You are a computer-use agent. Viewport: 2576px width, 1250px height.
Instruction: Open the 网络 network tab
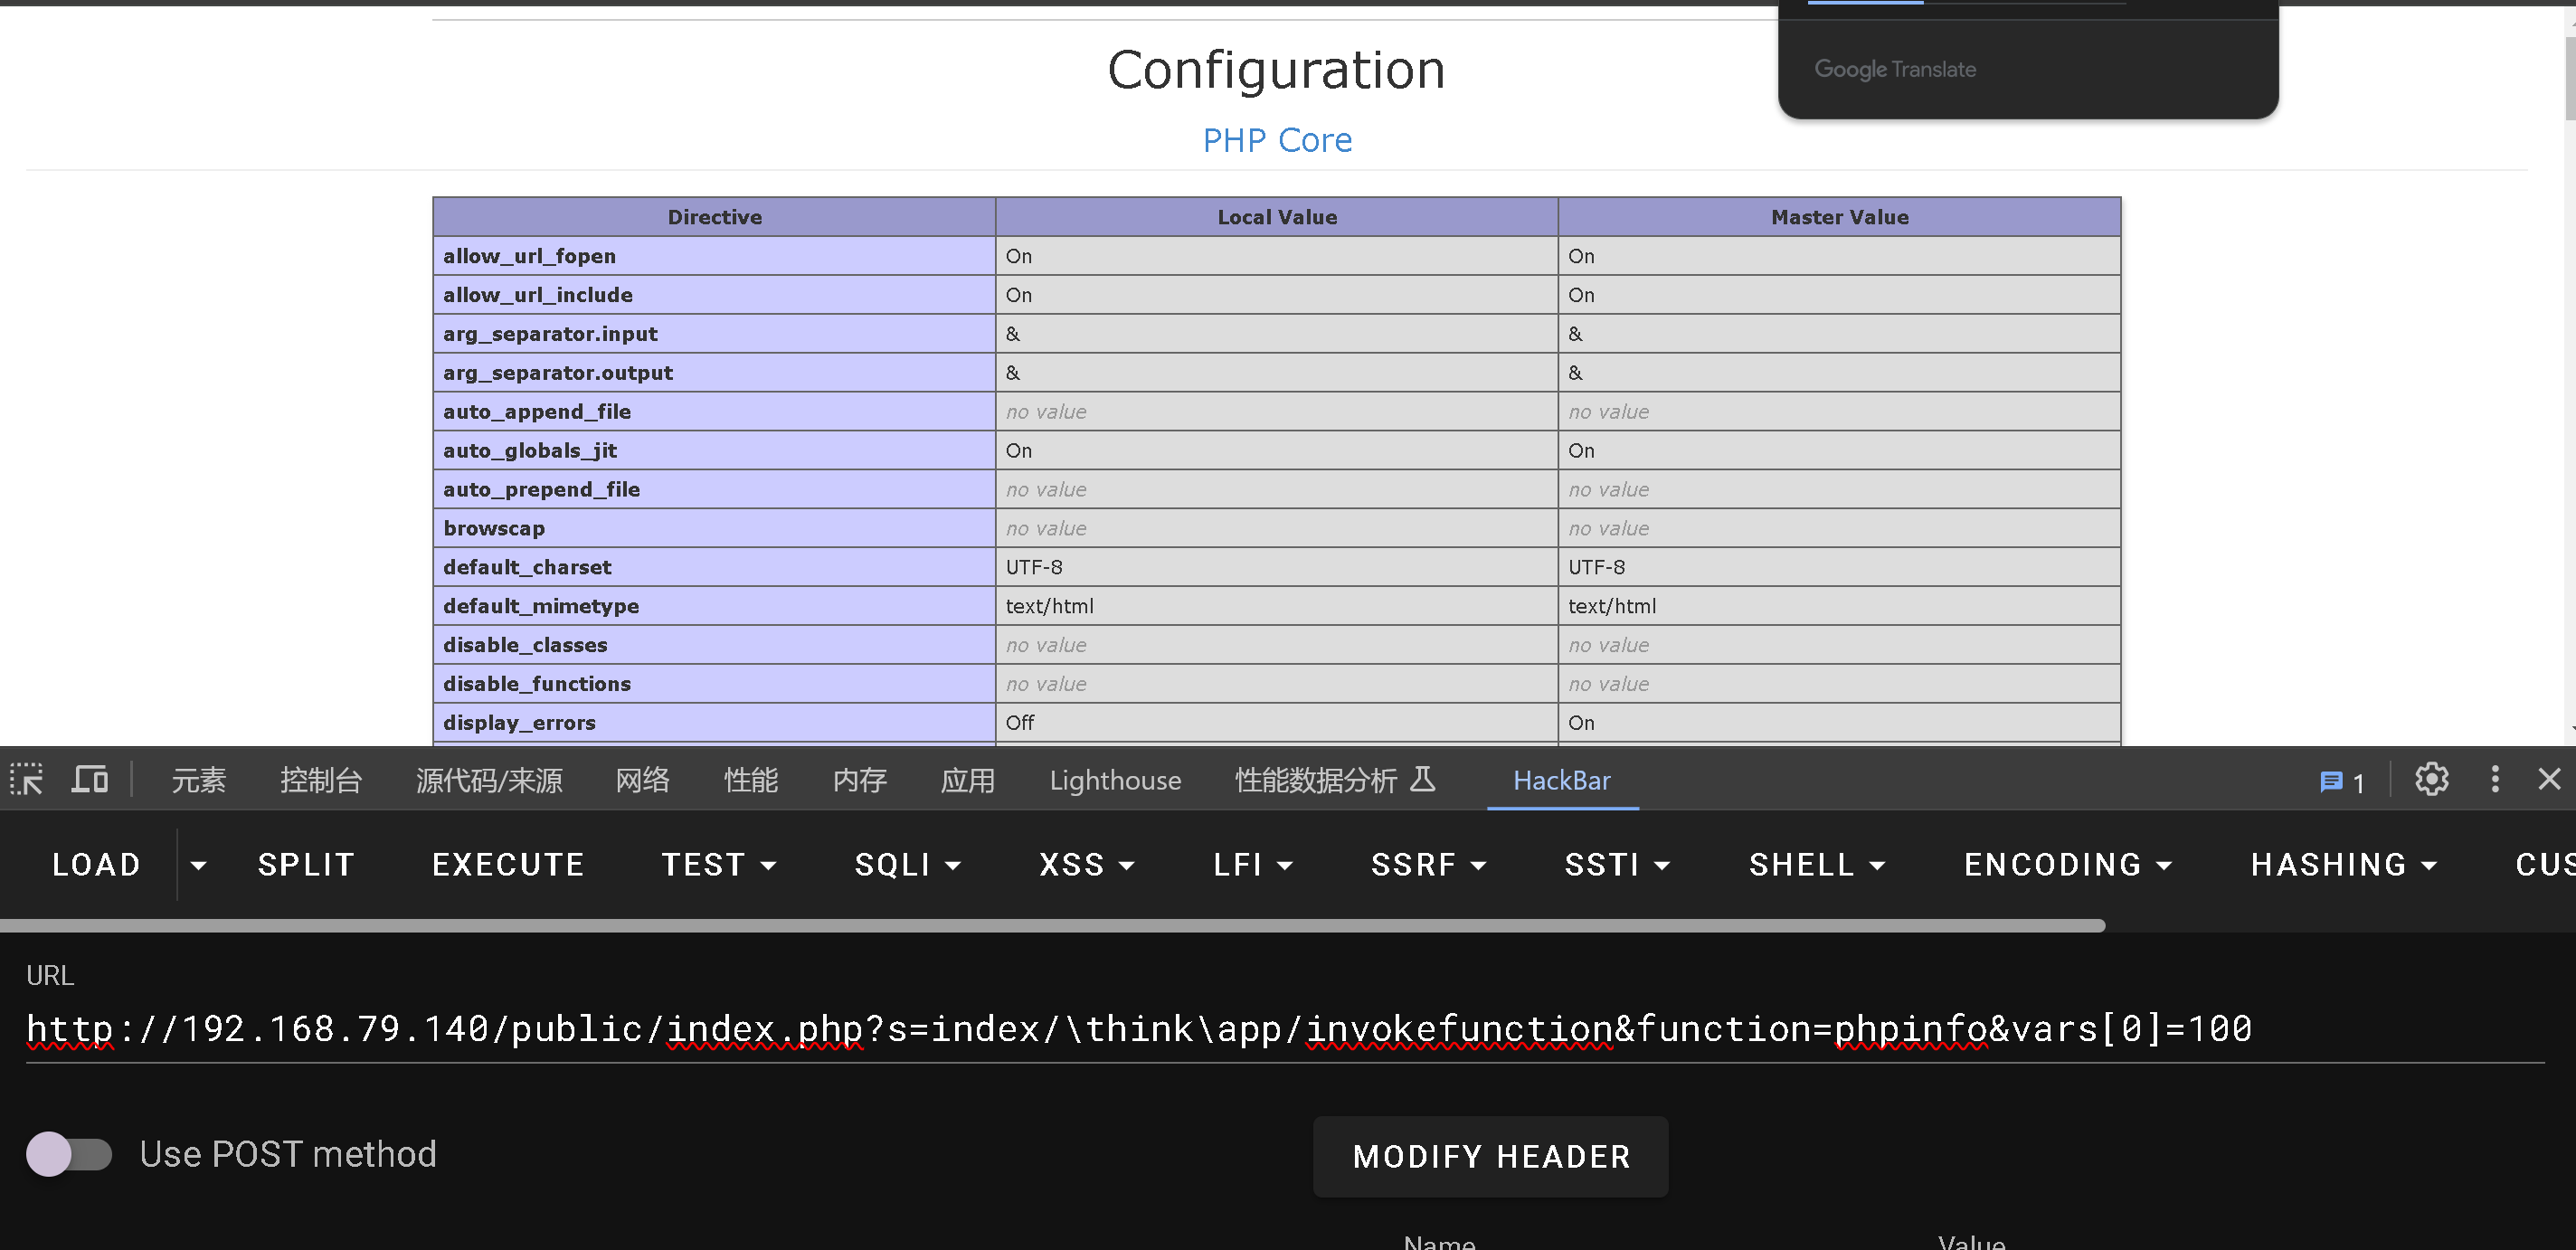tap(642, 780)
